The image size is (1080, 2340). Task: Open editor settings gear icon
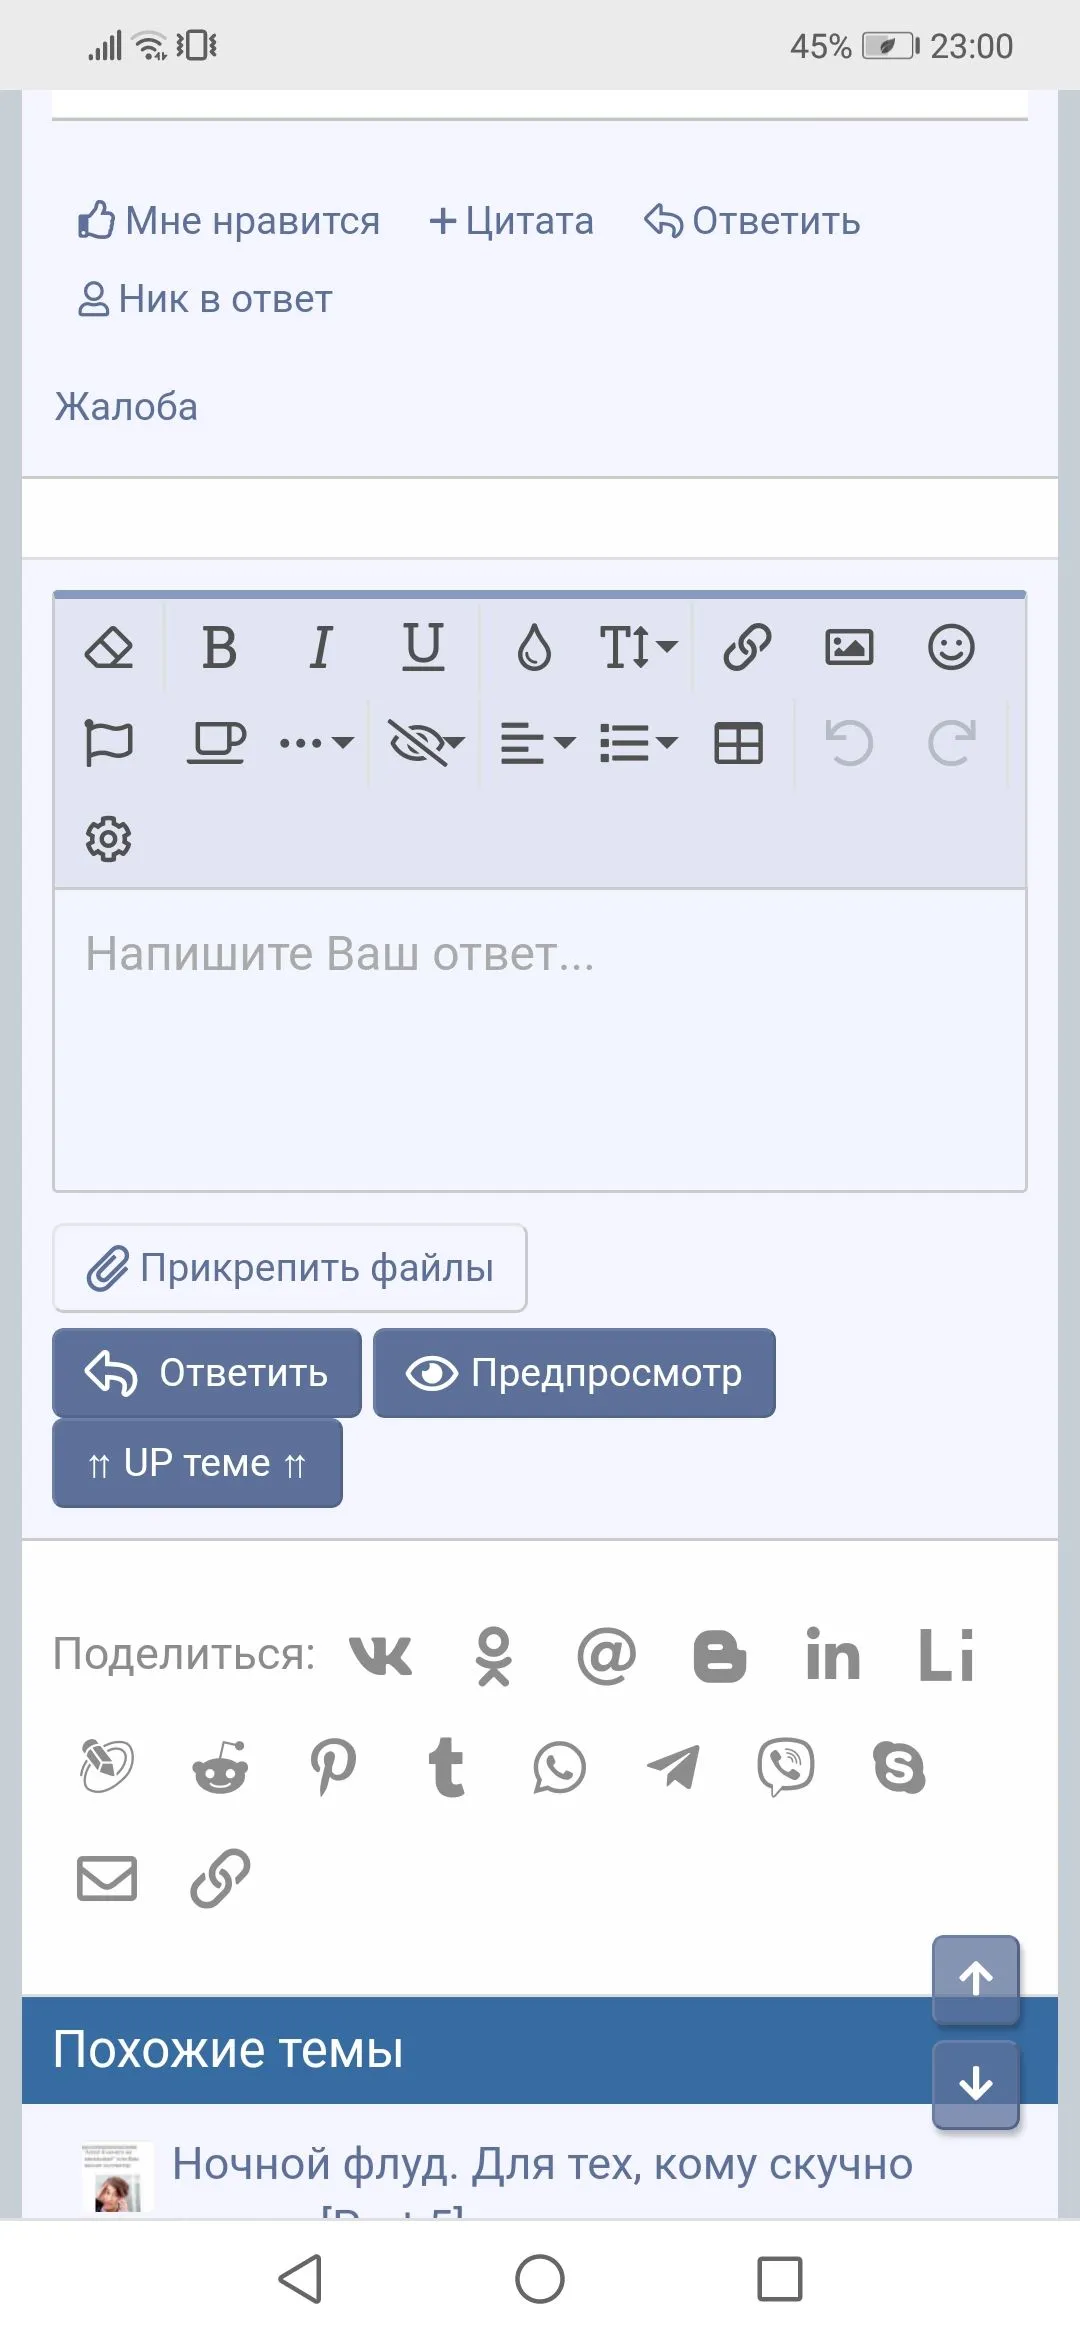[x=108, y=839]
